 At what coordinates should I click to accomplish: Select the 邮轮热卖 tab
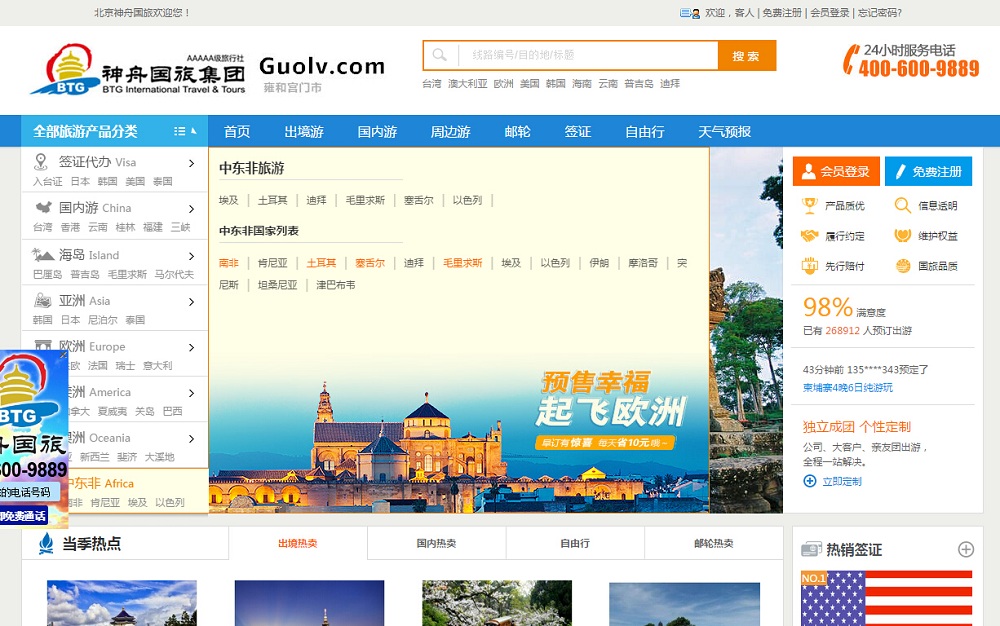pos(714,544)
